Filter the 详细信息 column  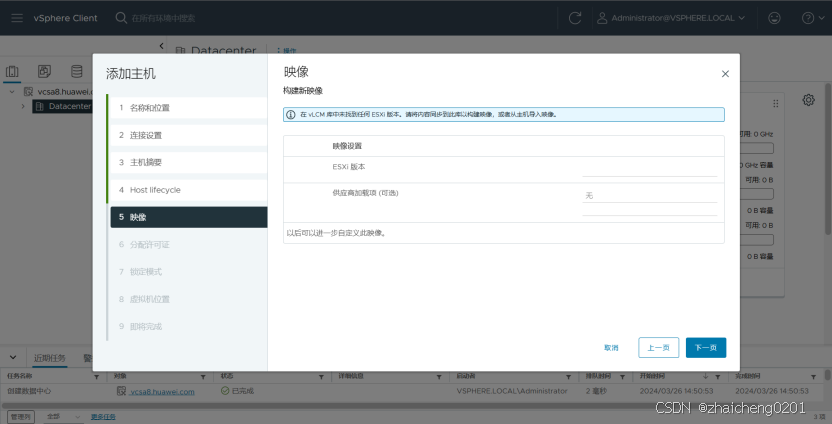tap(439, 377)
